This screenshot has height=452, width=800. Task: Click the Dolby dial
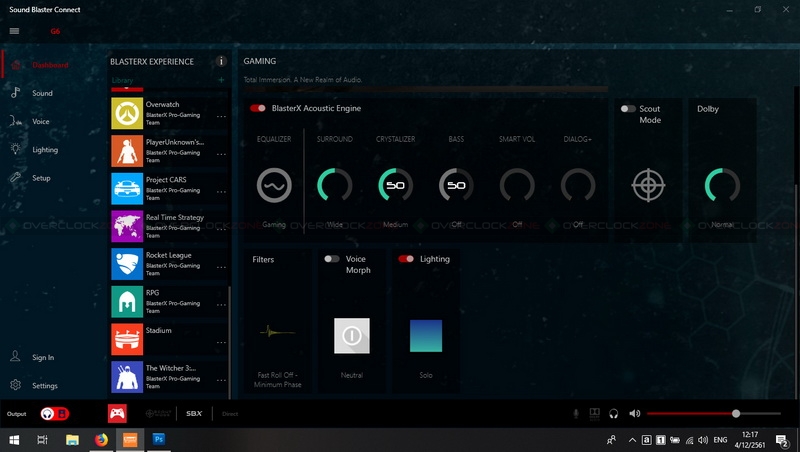tap(722, 185)
